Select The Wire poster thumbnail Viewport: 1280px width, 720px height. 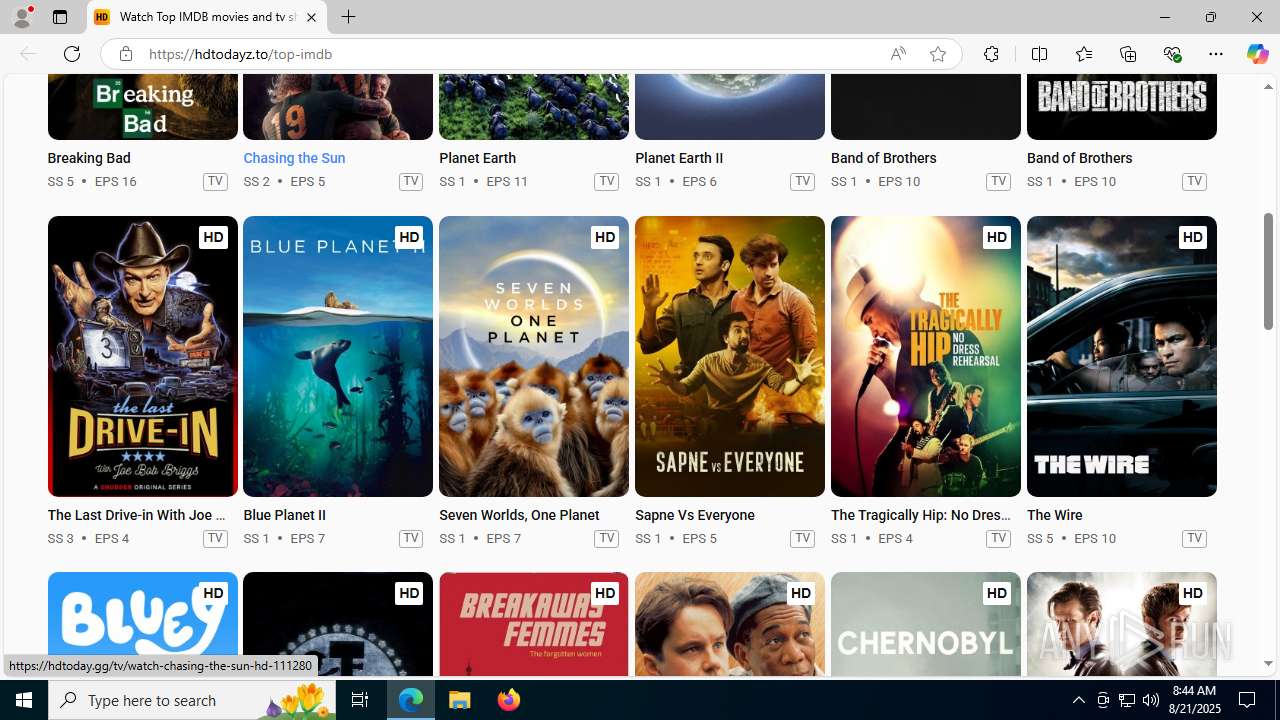pos(1122,356)
